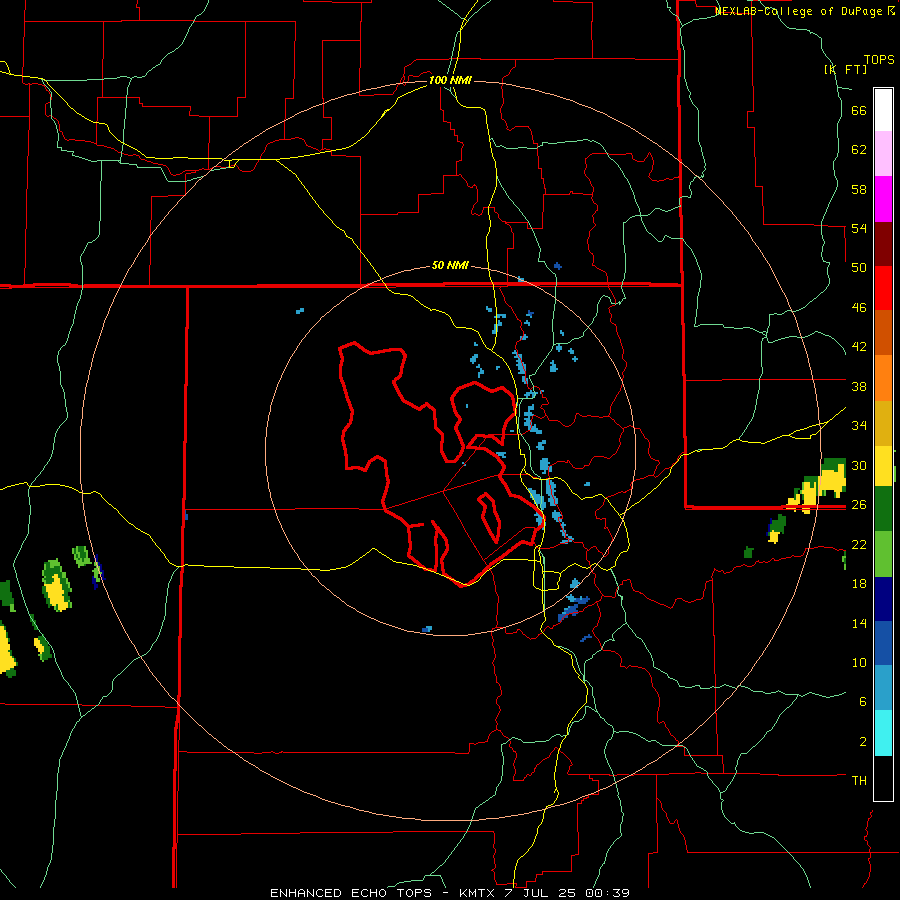Pick the gold swatch in the legend

click(x=883, y=423)
